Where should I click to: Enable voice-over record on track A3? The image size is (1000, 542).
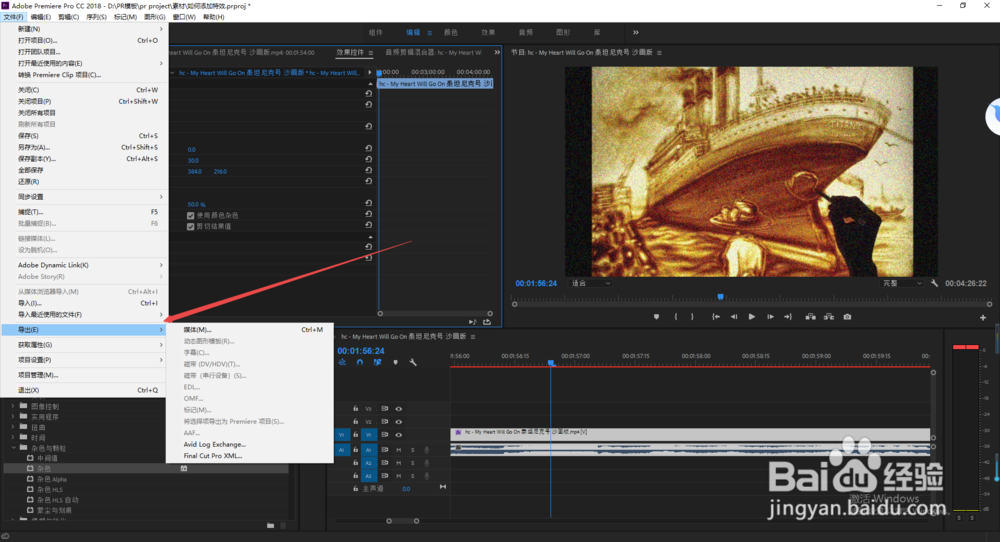pos(427,476)
